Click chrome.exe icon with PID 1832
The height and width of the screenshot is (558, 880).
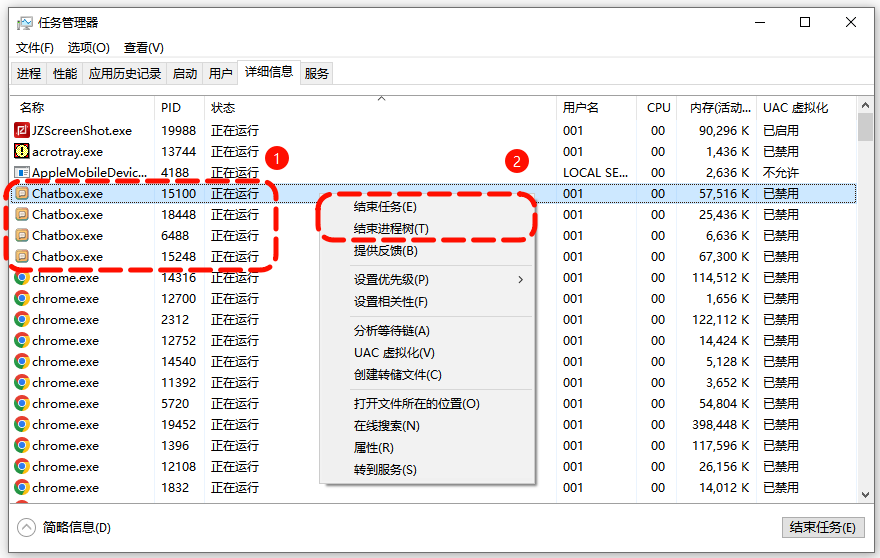point(21,487)
